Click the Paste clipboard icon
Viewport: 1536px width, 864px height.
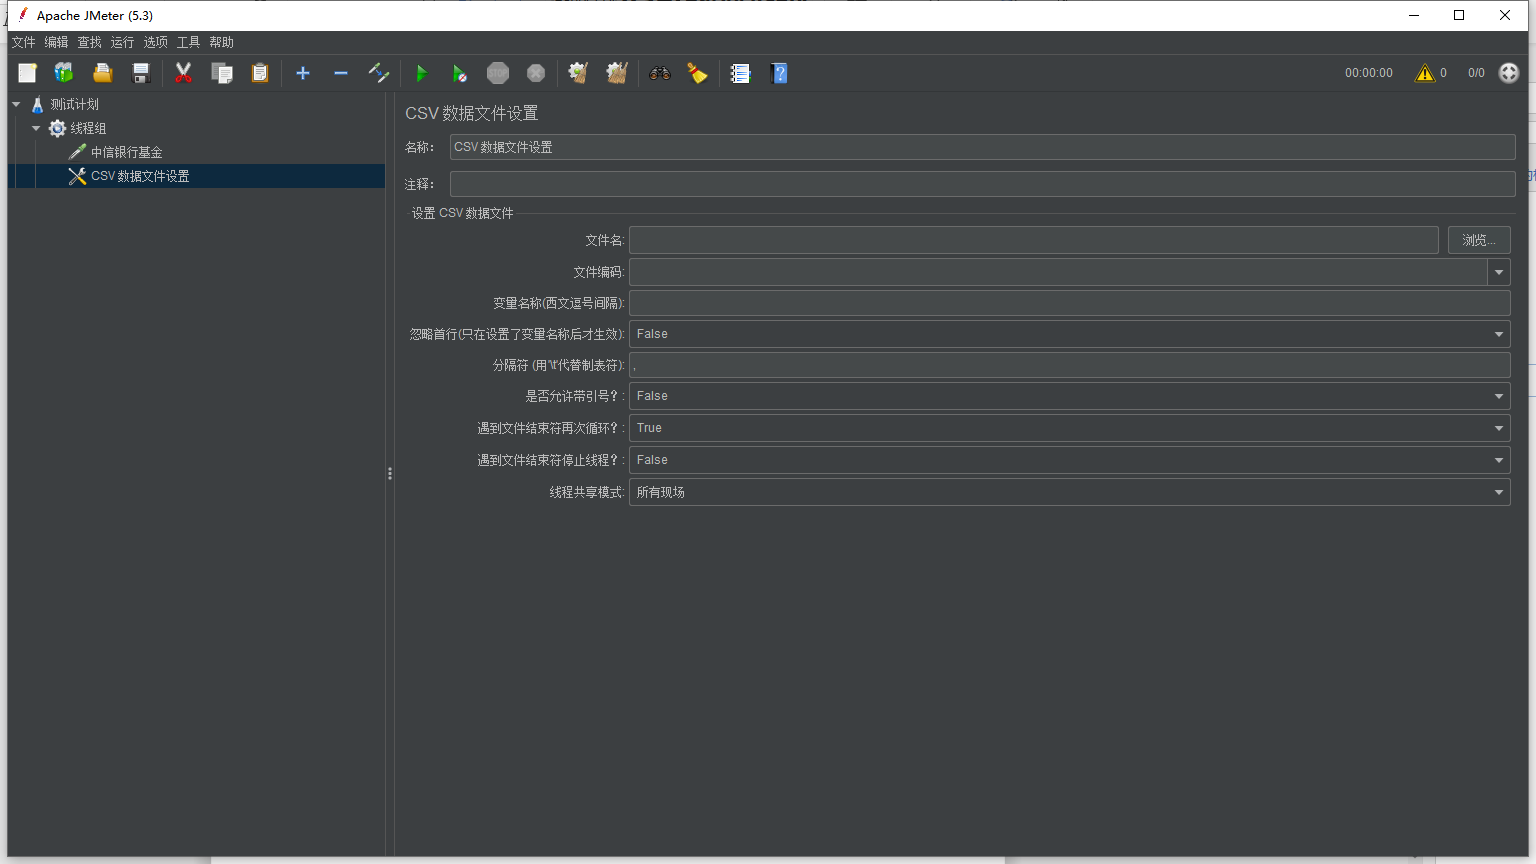[x=260, y=73]
